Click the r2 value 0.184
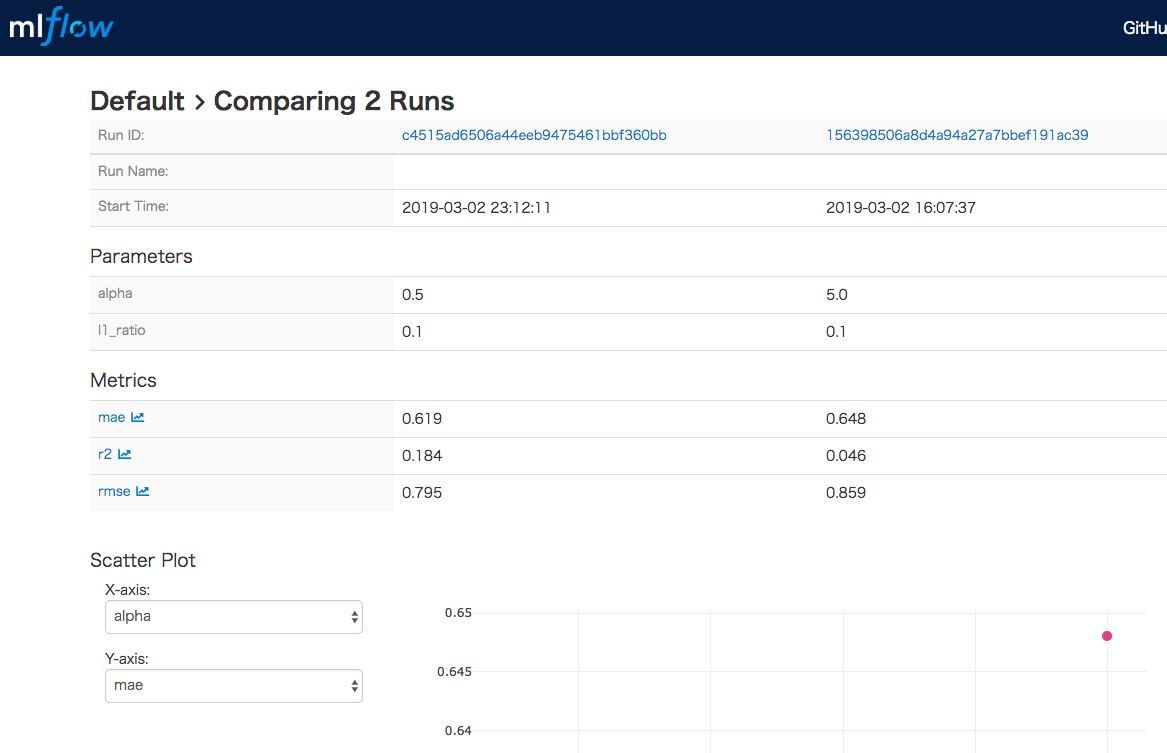 click(x=422, y=456)
